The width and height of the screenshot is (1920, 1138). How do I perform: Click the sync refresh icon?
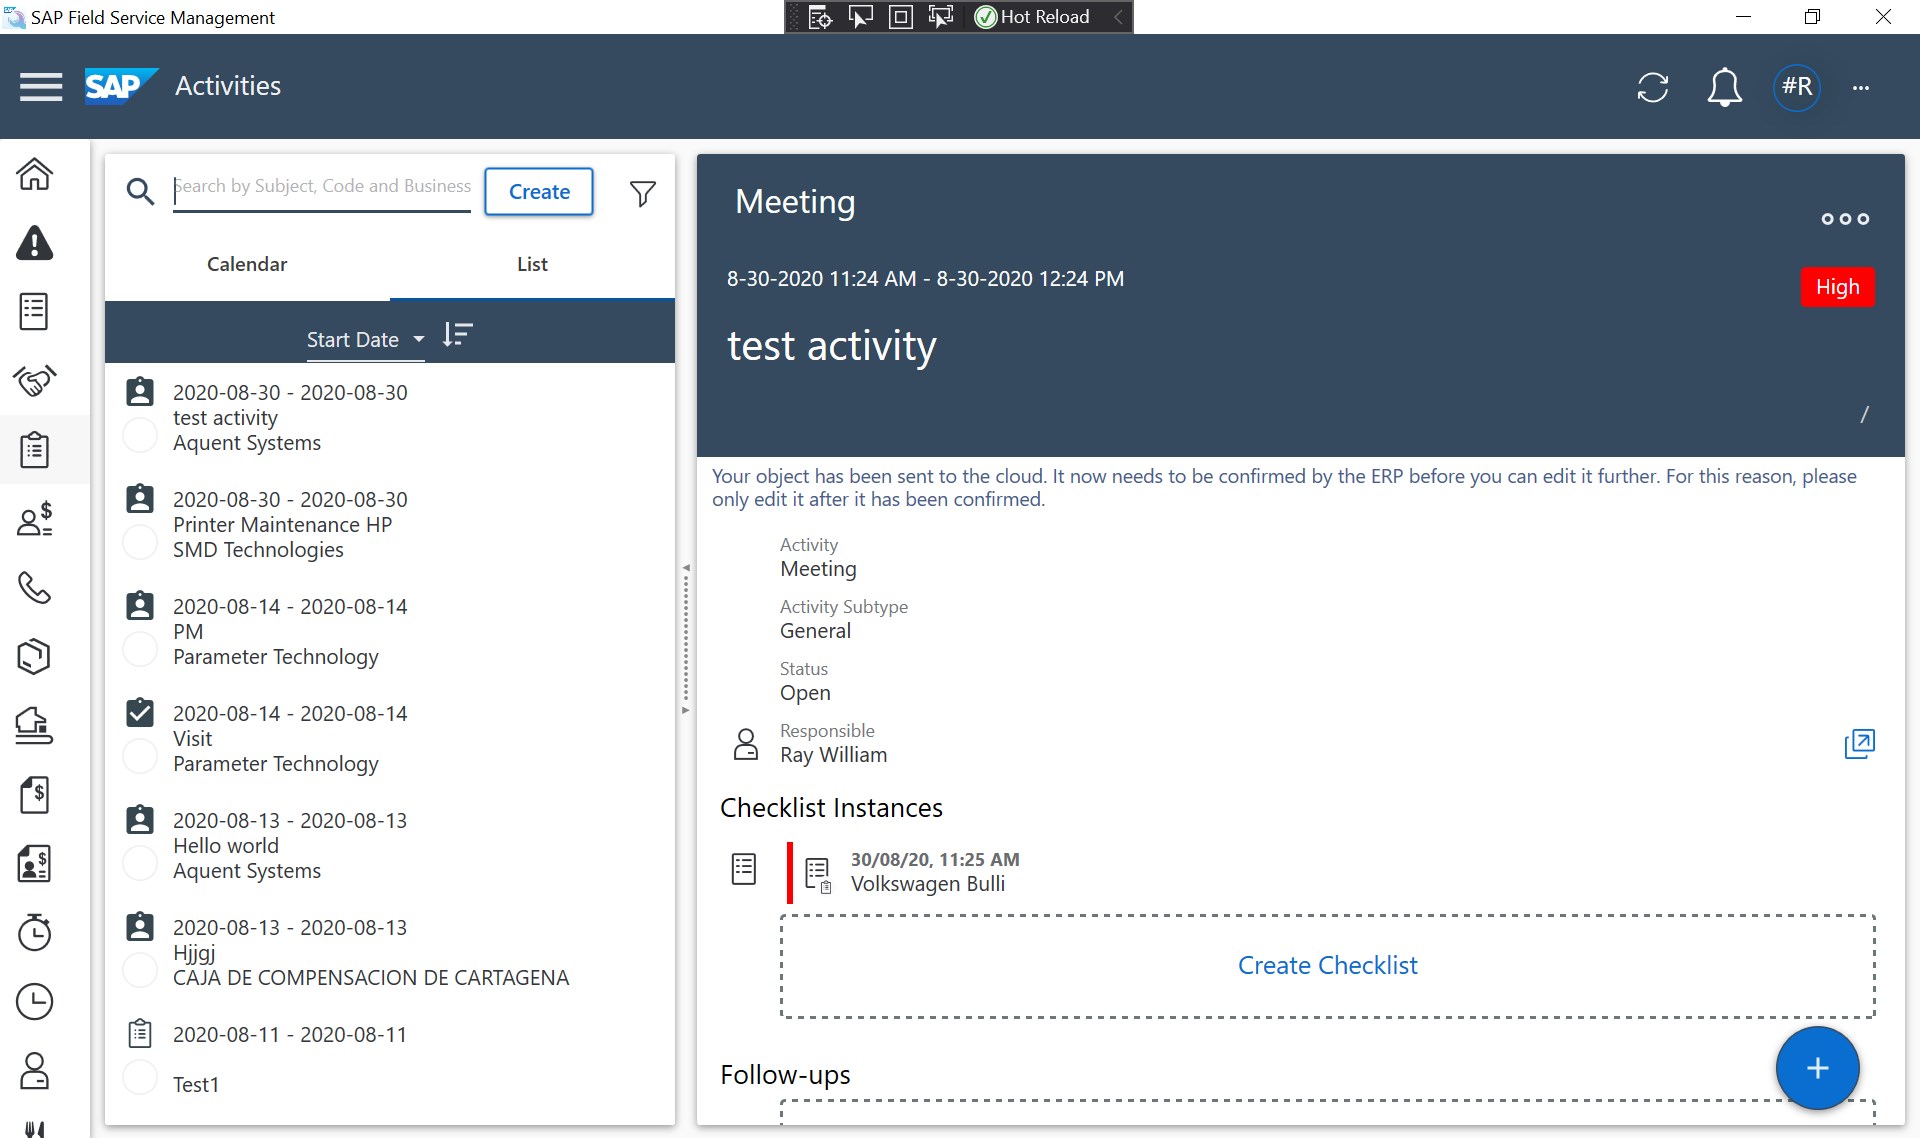click(1652, 87)
